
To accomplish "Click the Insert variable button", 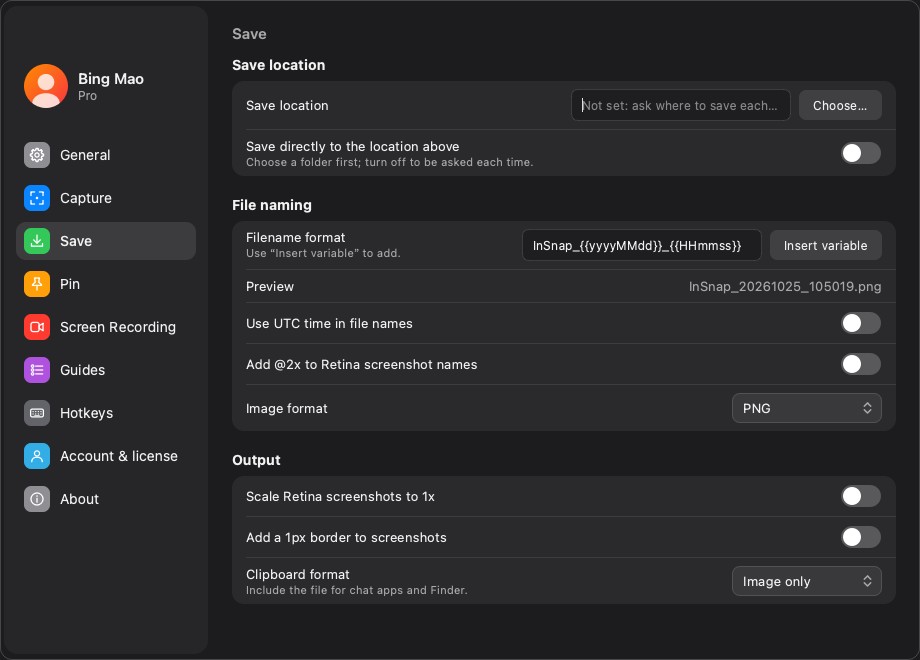I will pyautogui.click(x=826, y=246).
